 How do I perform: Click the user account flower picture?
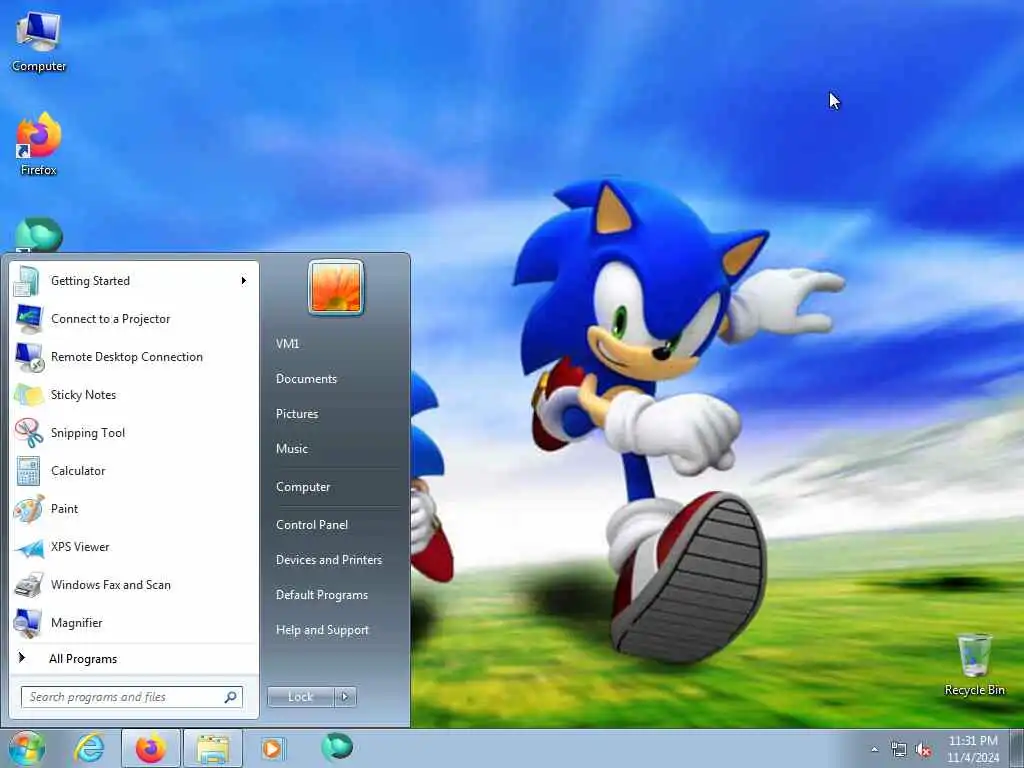[x=336, y=287]
